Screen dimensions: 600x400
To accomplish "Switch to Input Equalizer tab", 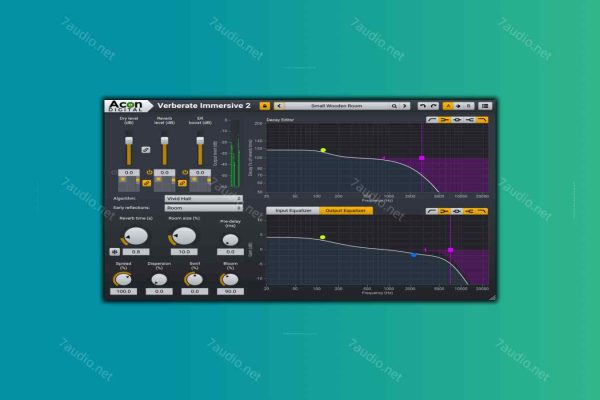I will [293, 211].
